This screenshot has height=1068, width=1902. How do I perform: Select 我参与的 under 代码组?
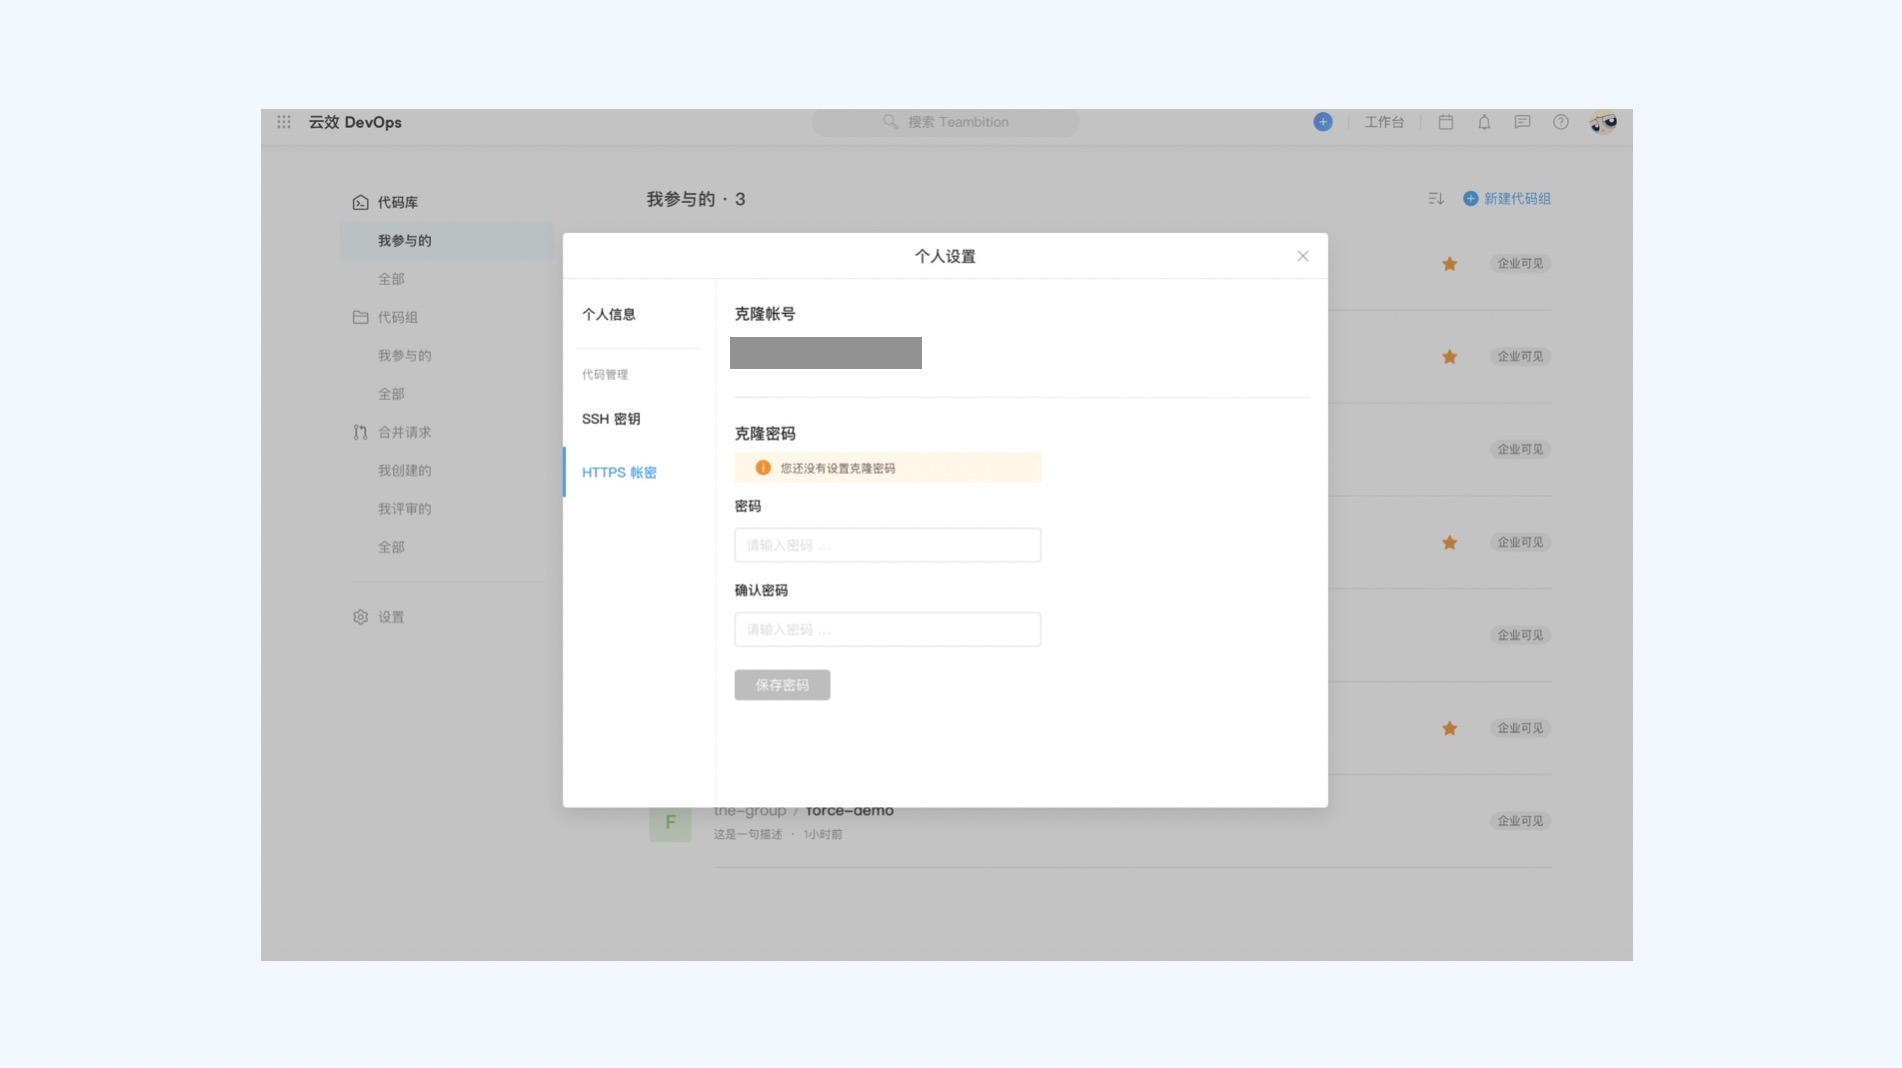(x=404, y=356)
